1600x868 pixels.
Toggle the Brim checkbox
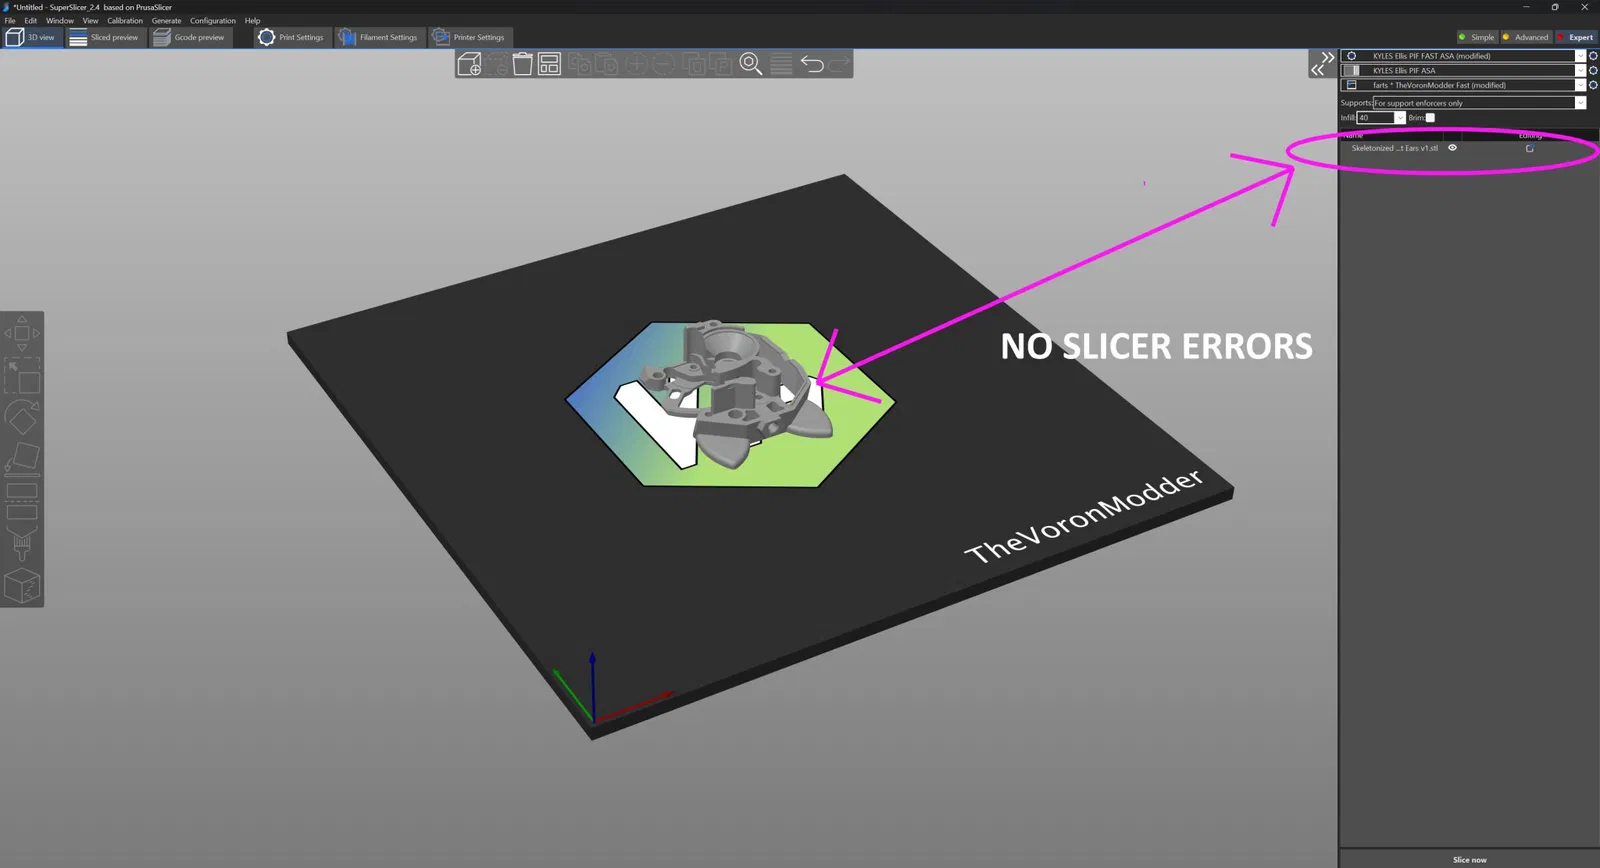tap(1430, 118)
